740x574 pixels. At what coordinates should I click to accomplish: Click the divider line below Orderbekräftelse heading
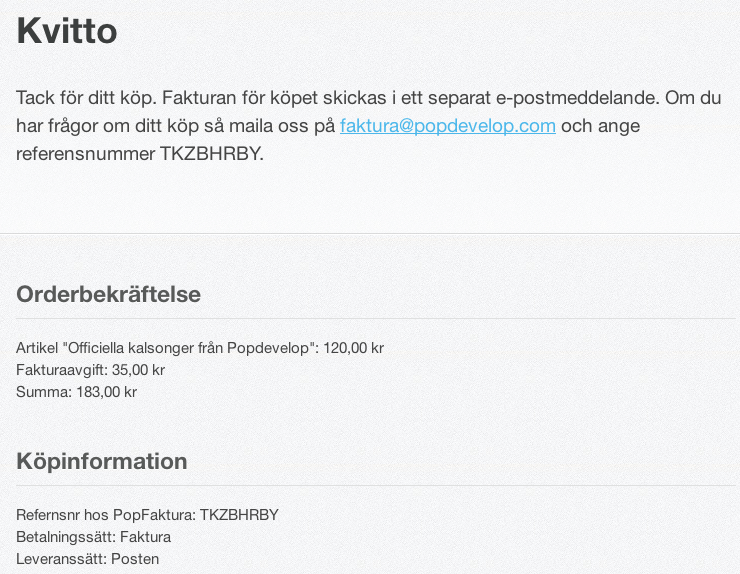point(376,319)
